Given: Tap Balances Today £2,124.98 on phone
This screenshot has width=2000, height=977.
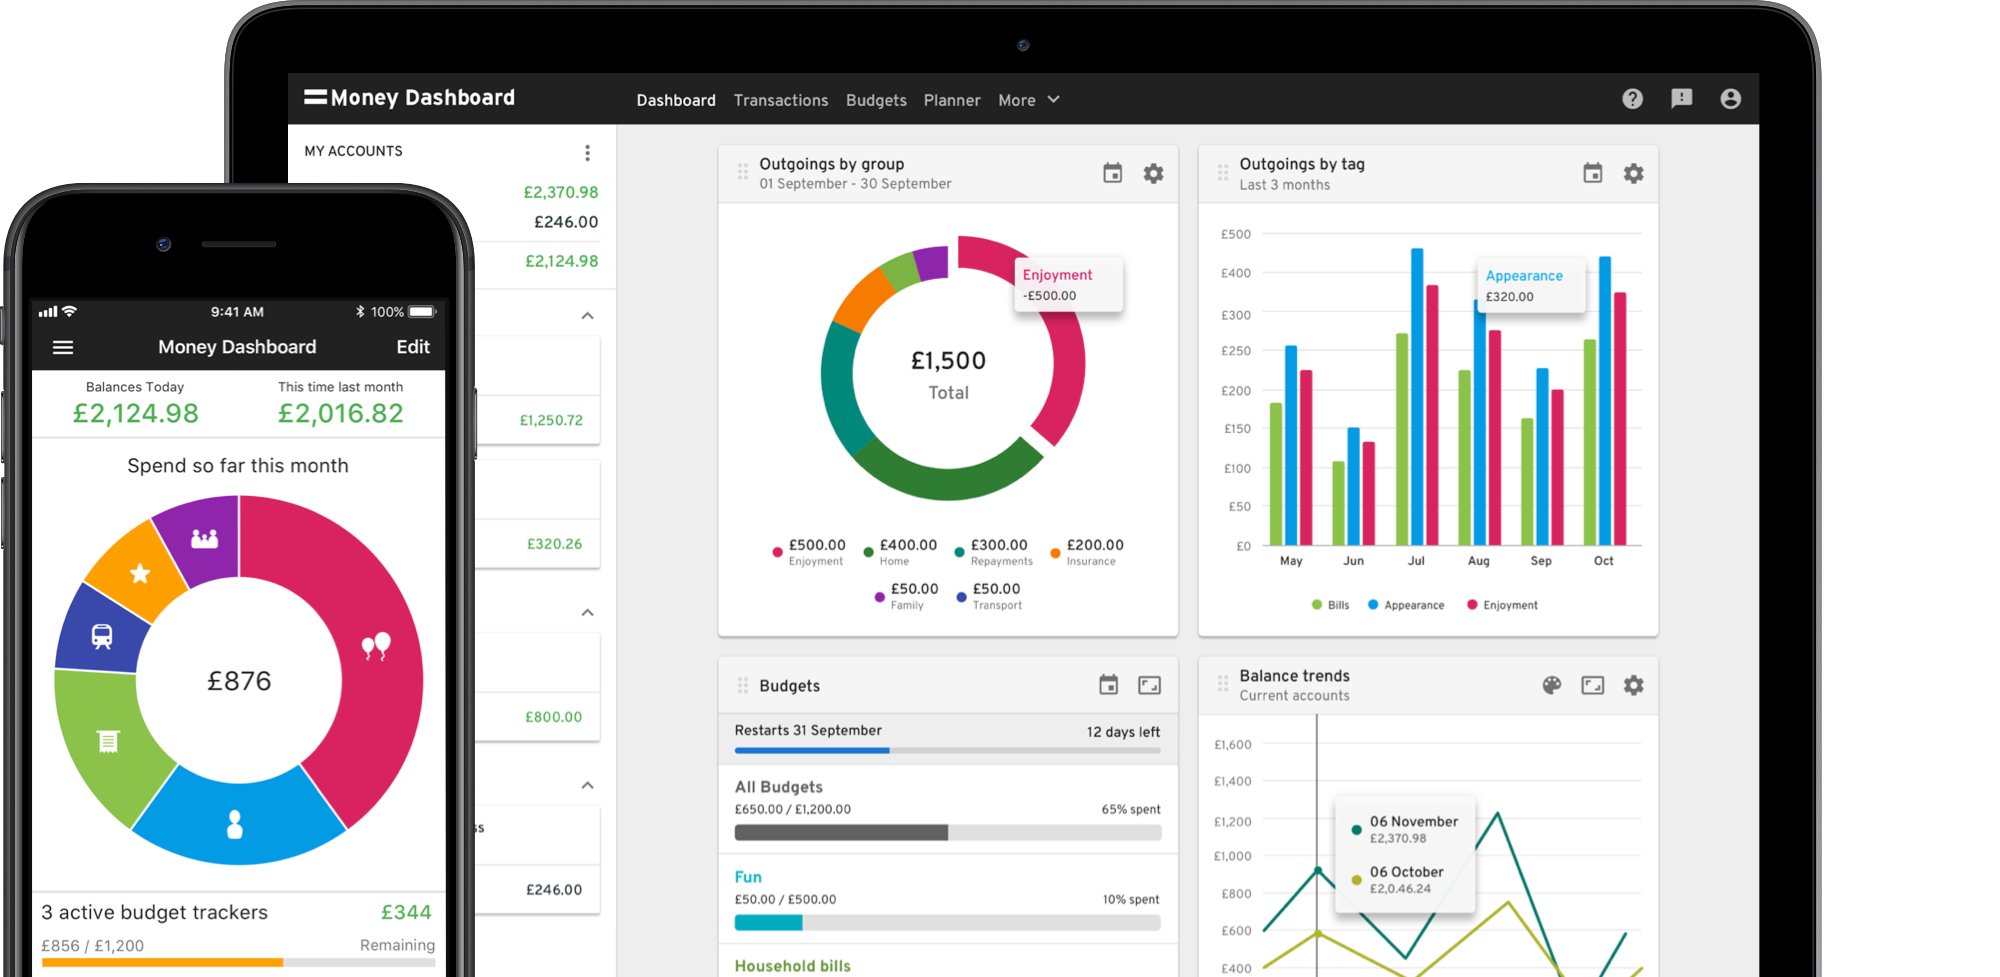Looking at the screenshot, I should [x=135, y=404].
